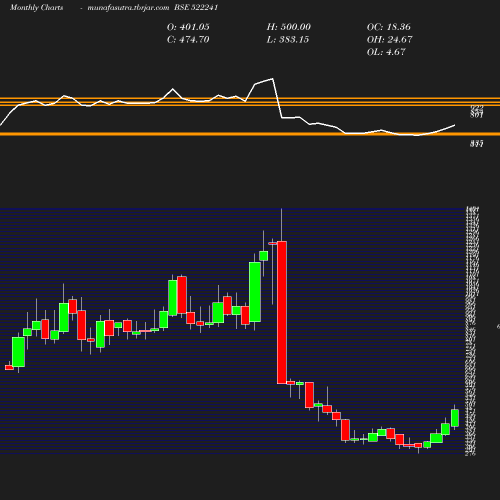Click the munafasutra.tbrjar.com site label
The width and height of the screenshot is (500, 500).
(x=128, y=7)
